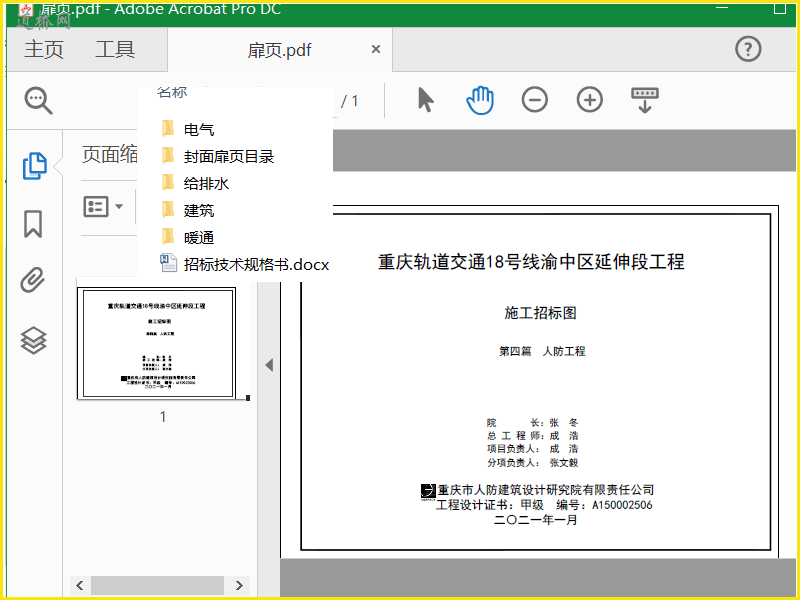Screen dimensions: 800x600
Task: Open the bookmarks panel icon
Action: coord(33,224)
